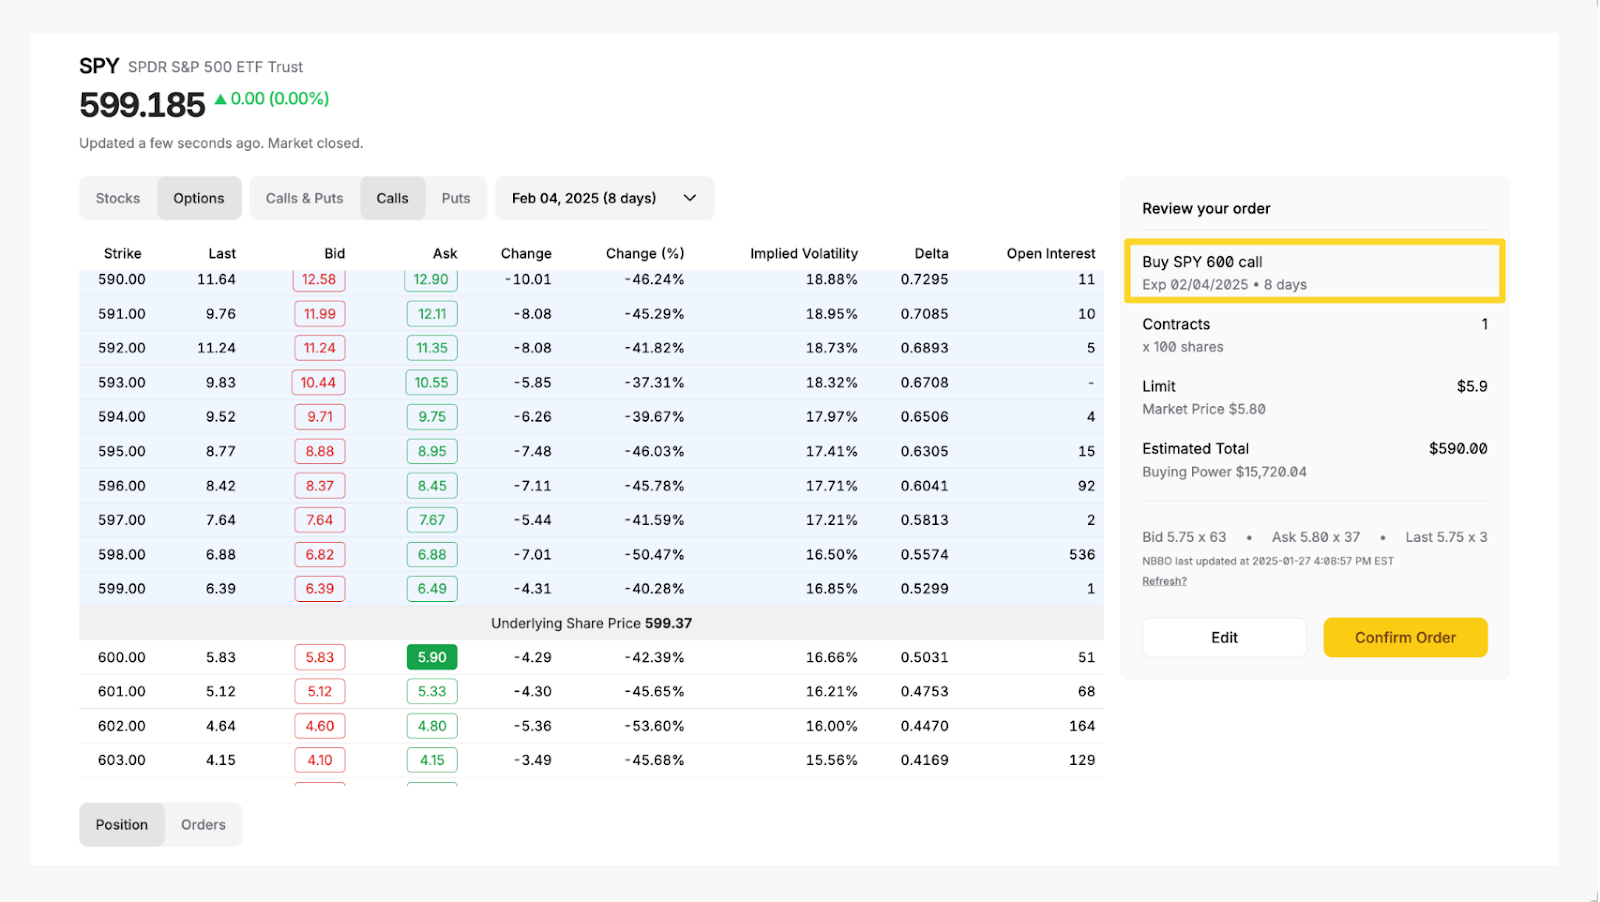Image resolution: width=1600 pixels, height=902 pixels.
Task: Click the highlighted 5.90 ask for strike 600
Action: pyautogui.click(x=432, y=657)
